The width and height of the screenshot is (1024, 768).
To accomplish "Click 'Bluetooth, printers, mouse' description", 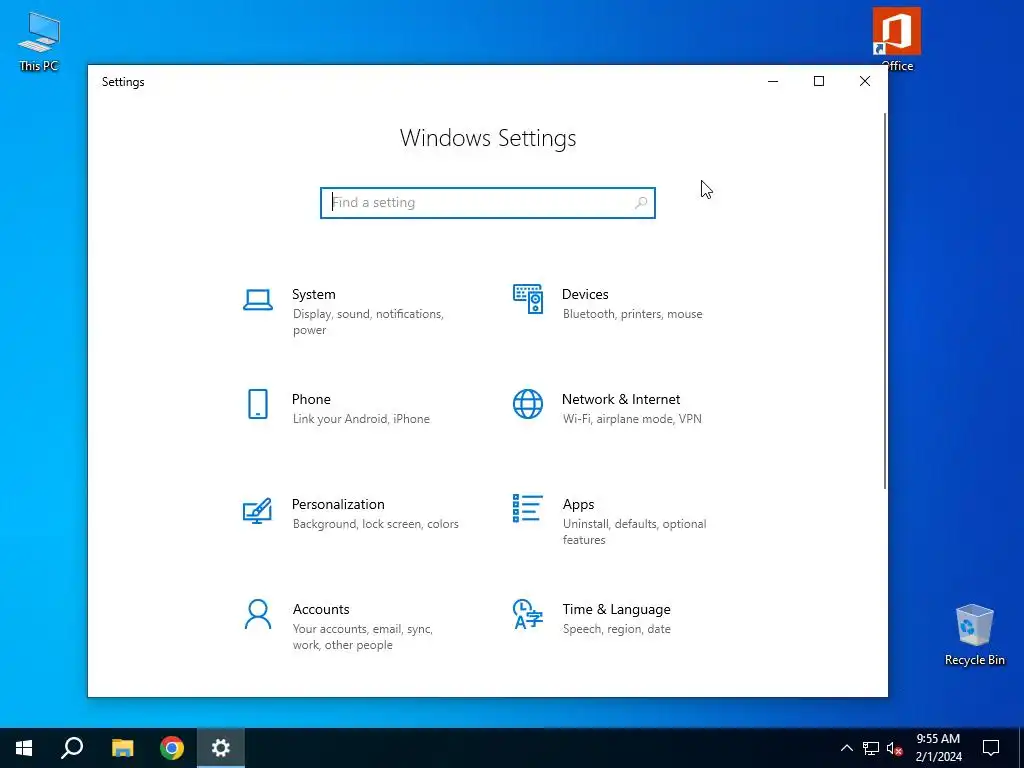I will tap(633, 314).
